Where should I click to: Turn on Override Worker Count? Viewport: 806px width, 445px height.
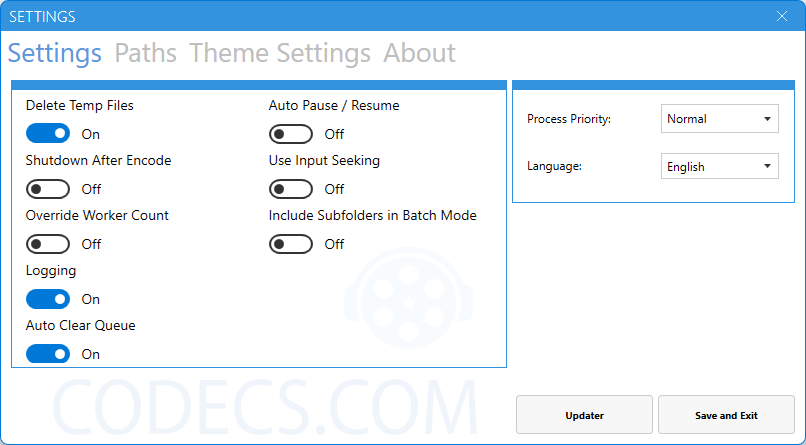tap(48, 244)
